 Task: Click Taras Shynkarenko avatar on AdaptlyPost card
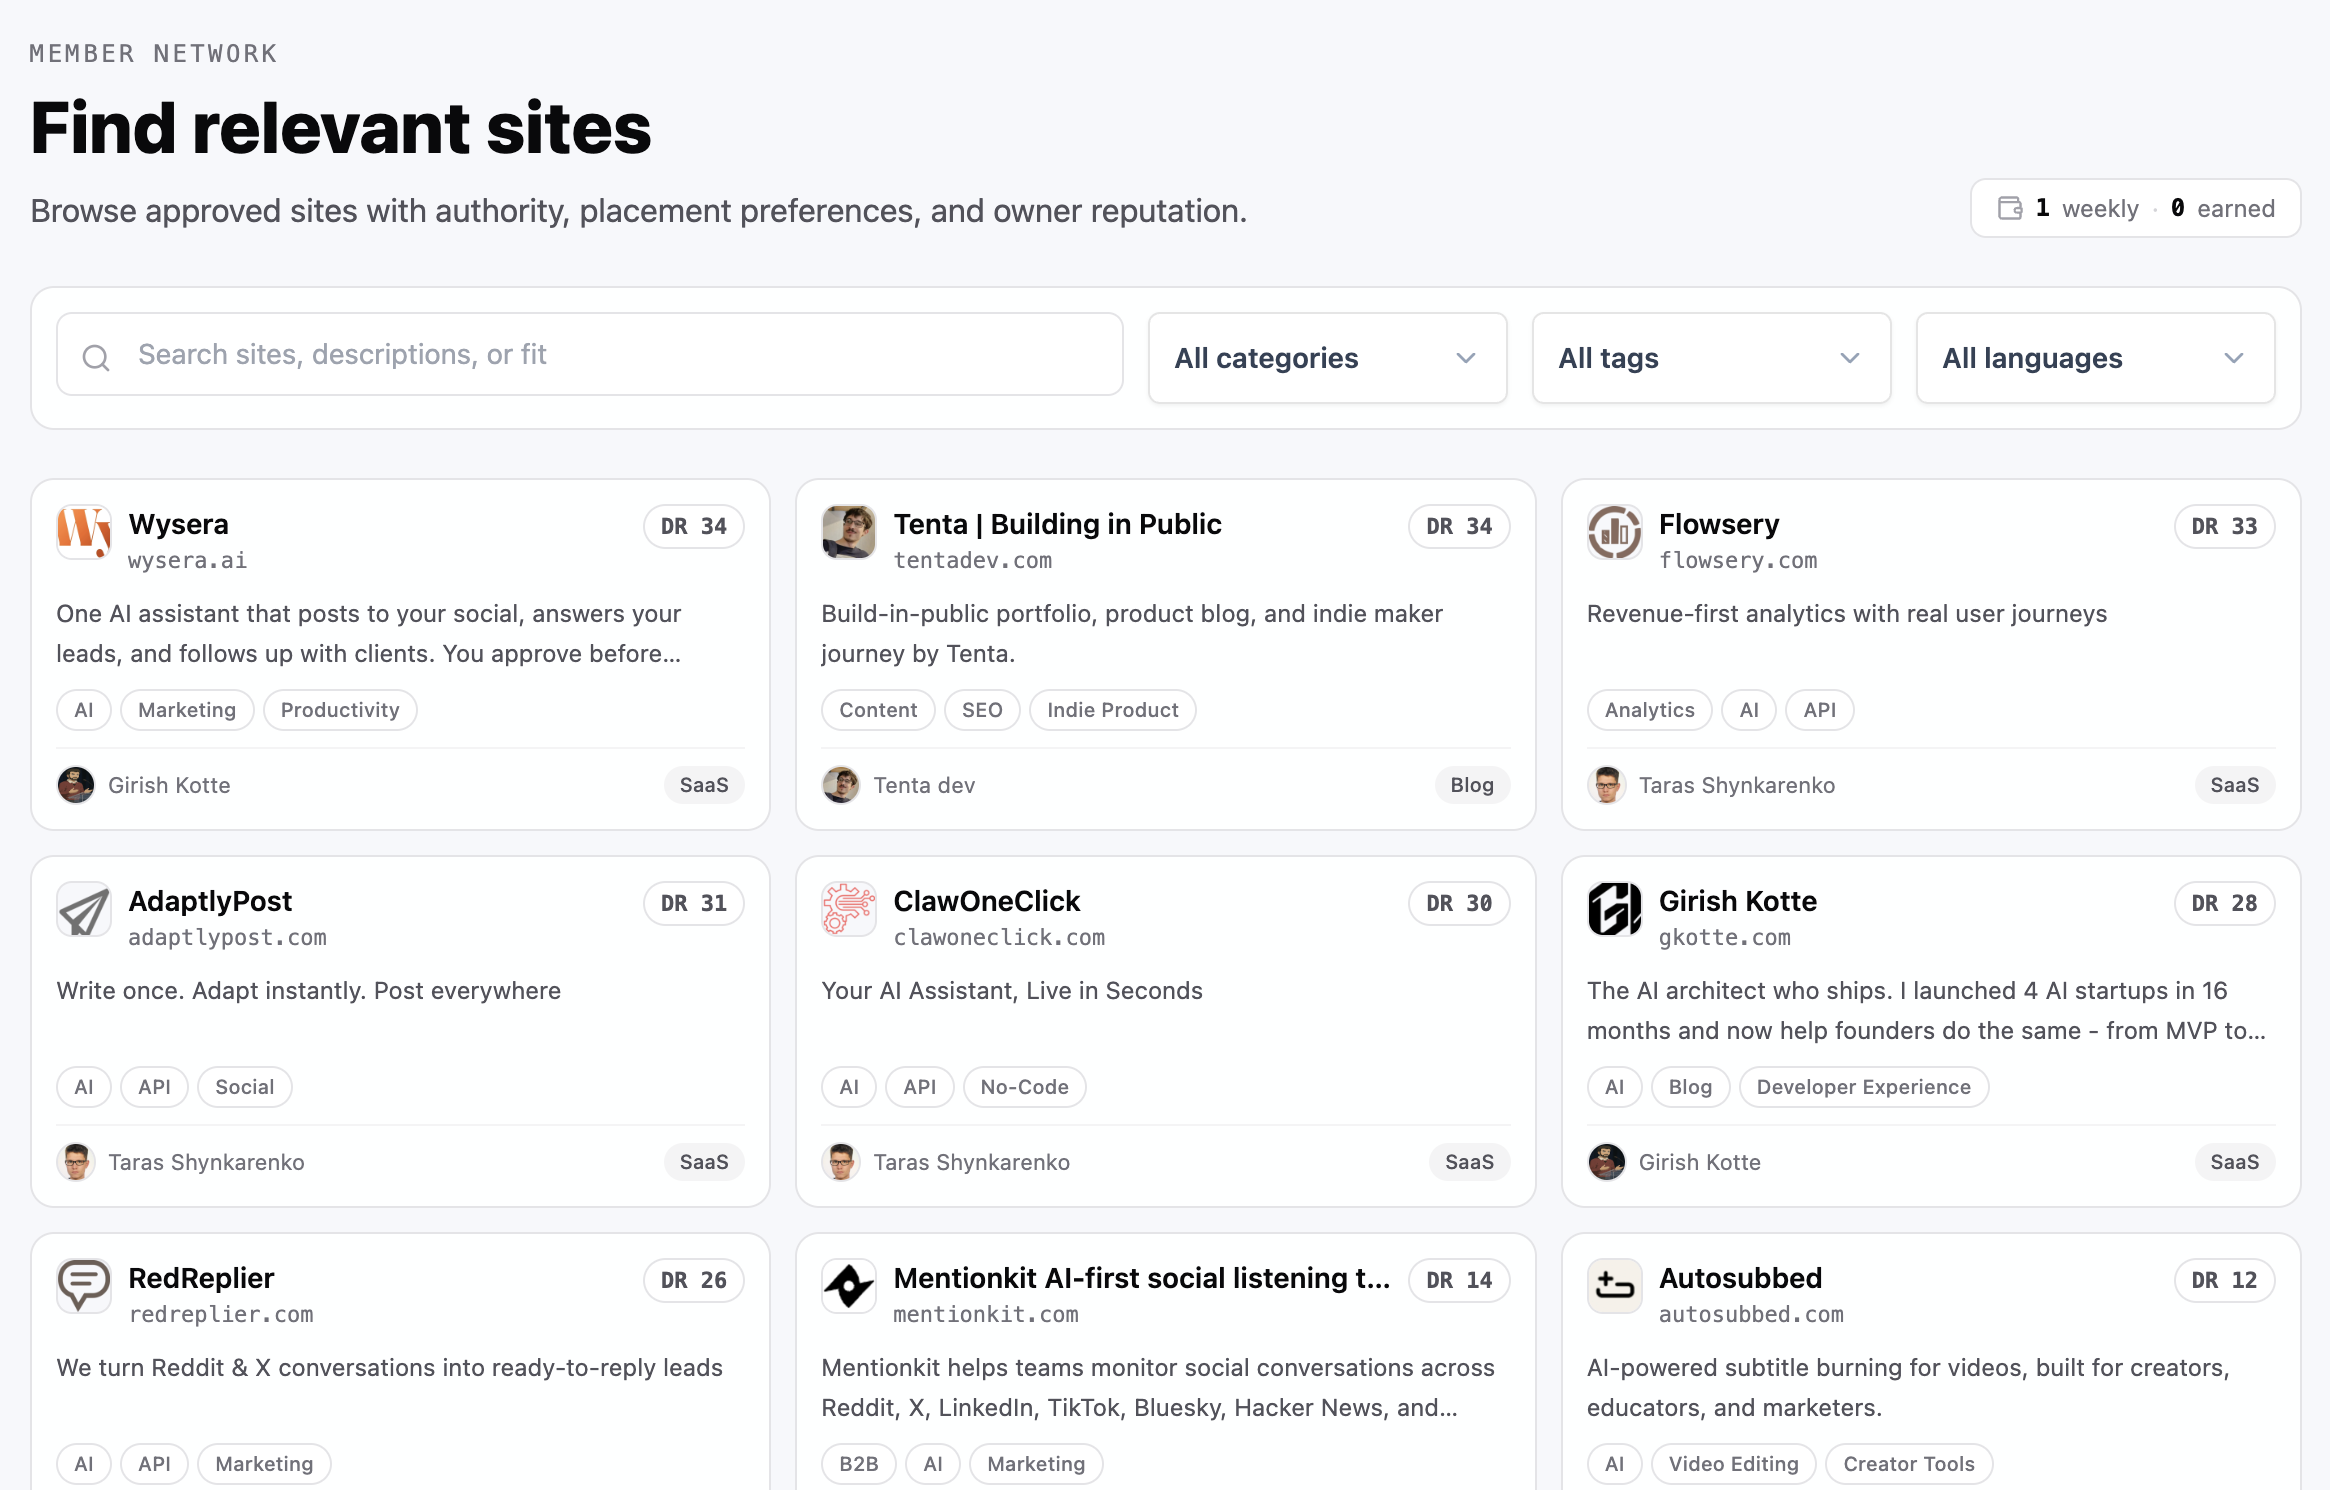76,1162
